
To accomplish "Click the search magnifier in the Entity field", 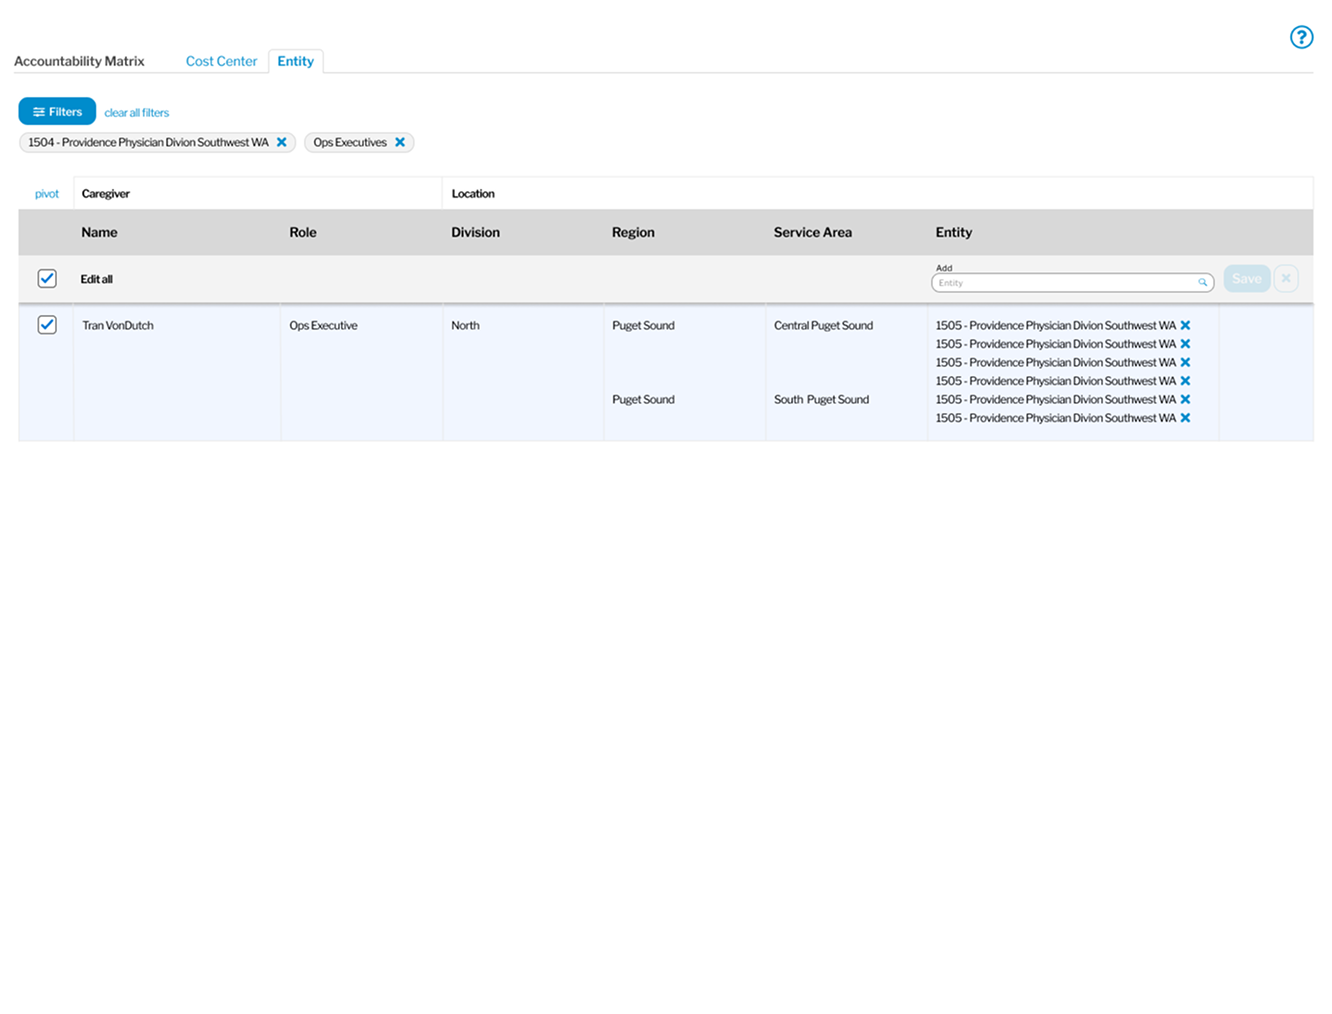I will [x=1202, y=283].
